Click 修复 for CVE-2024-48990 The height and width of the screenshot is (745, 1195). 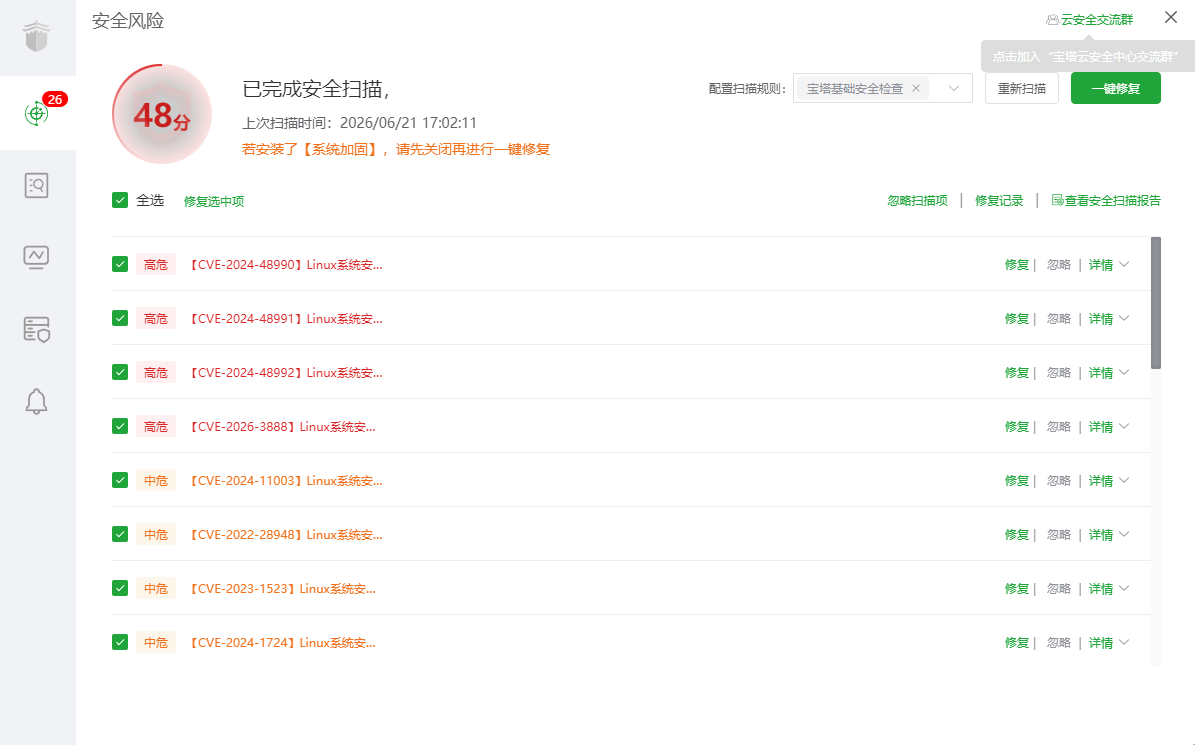(x=1017, y=264)
